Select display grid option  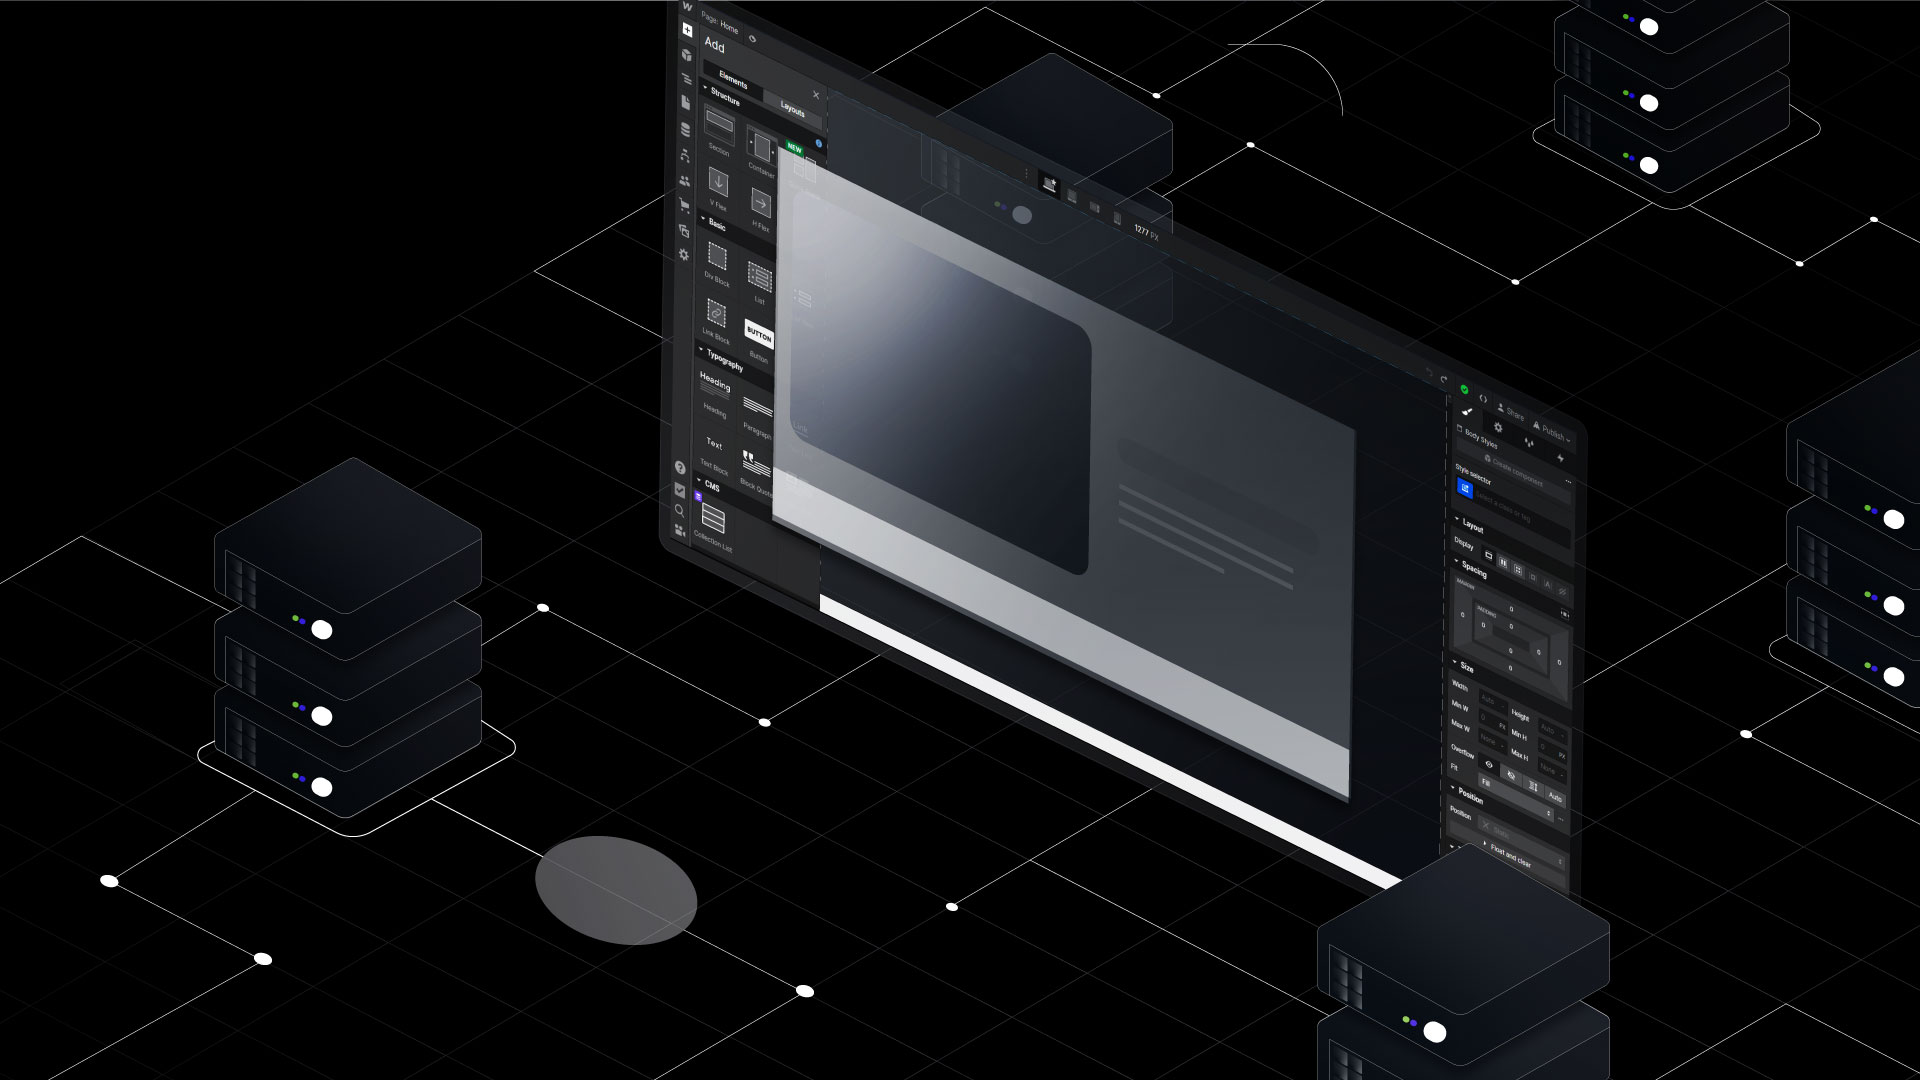pyautogui.click(x=1518, y=570)
